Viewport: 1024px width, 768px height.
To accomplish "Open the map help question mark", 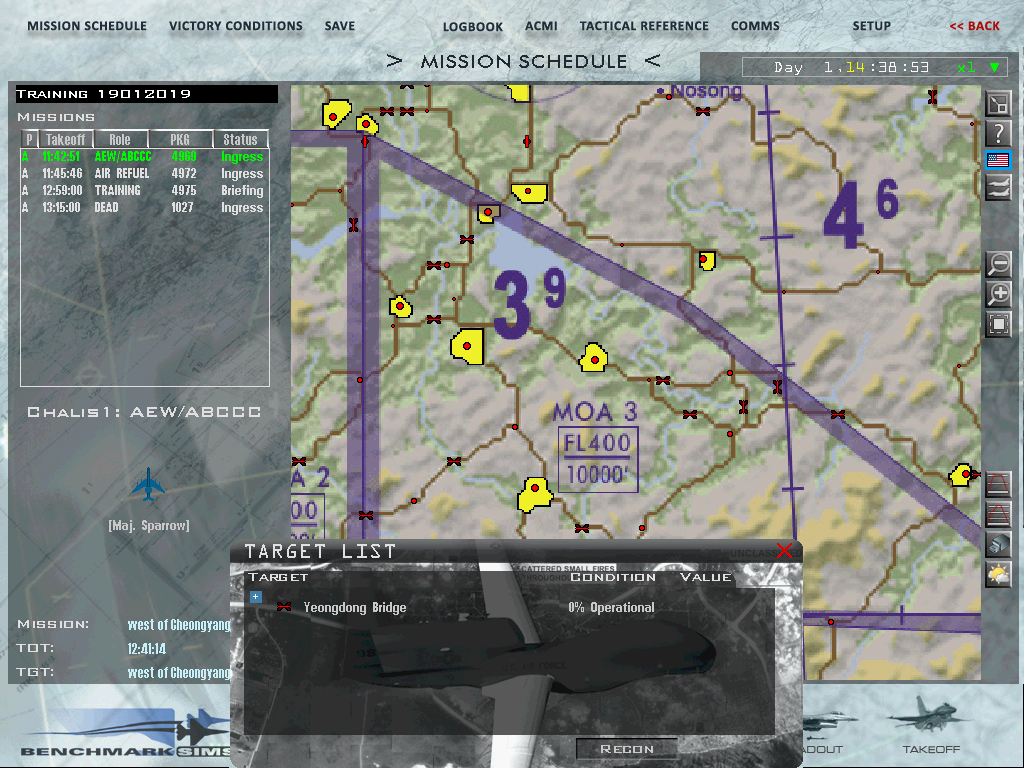I will coord(998,133).
